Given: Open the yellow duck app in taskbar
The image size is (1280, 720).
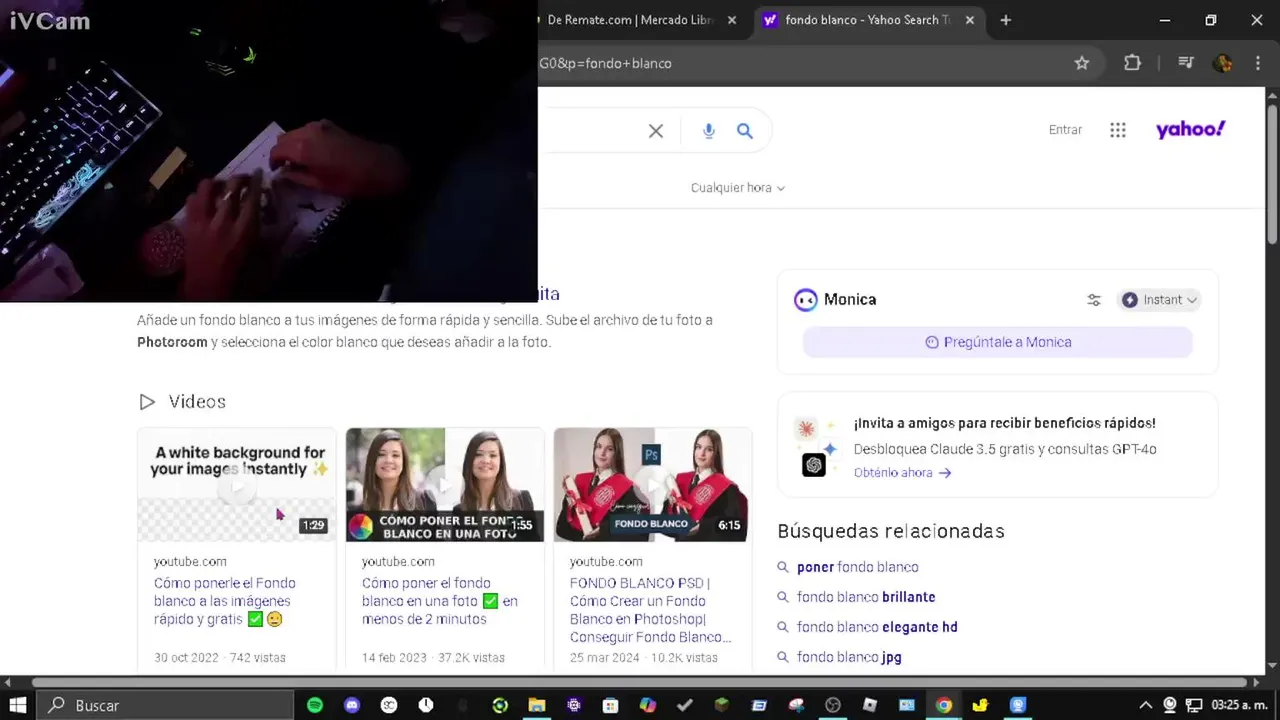Looking at the screenshot, I should click(981, 705).
